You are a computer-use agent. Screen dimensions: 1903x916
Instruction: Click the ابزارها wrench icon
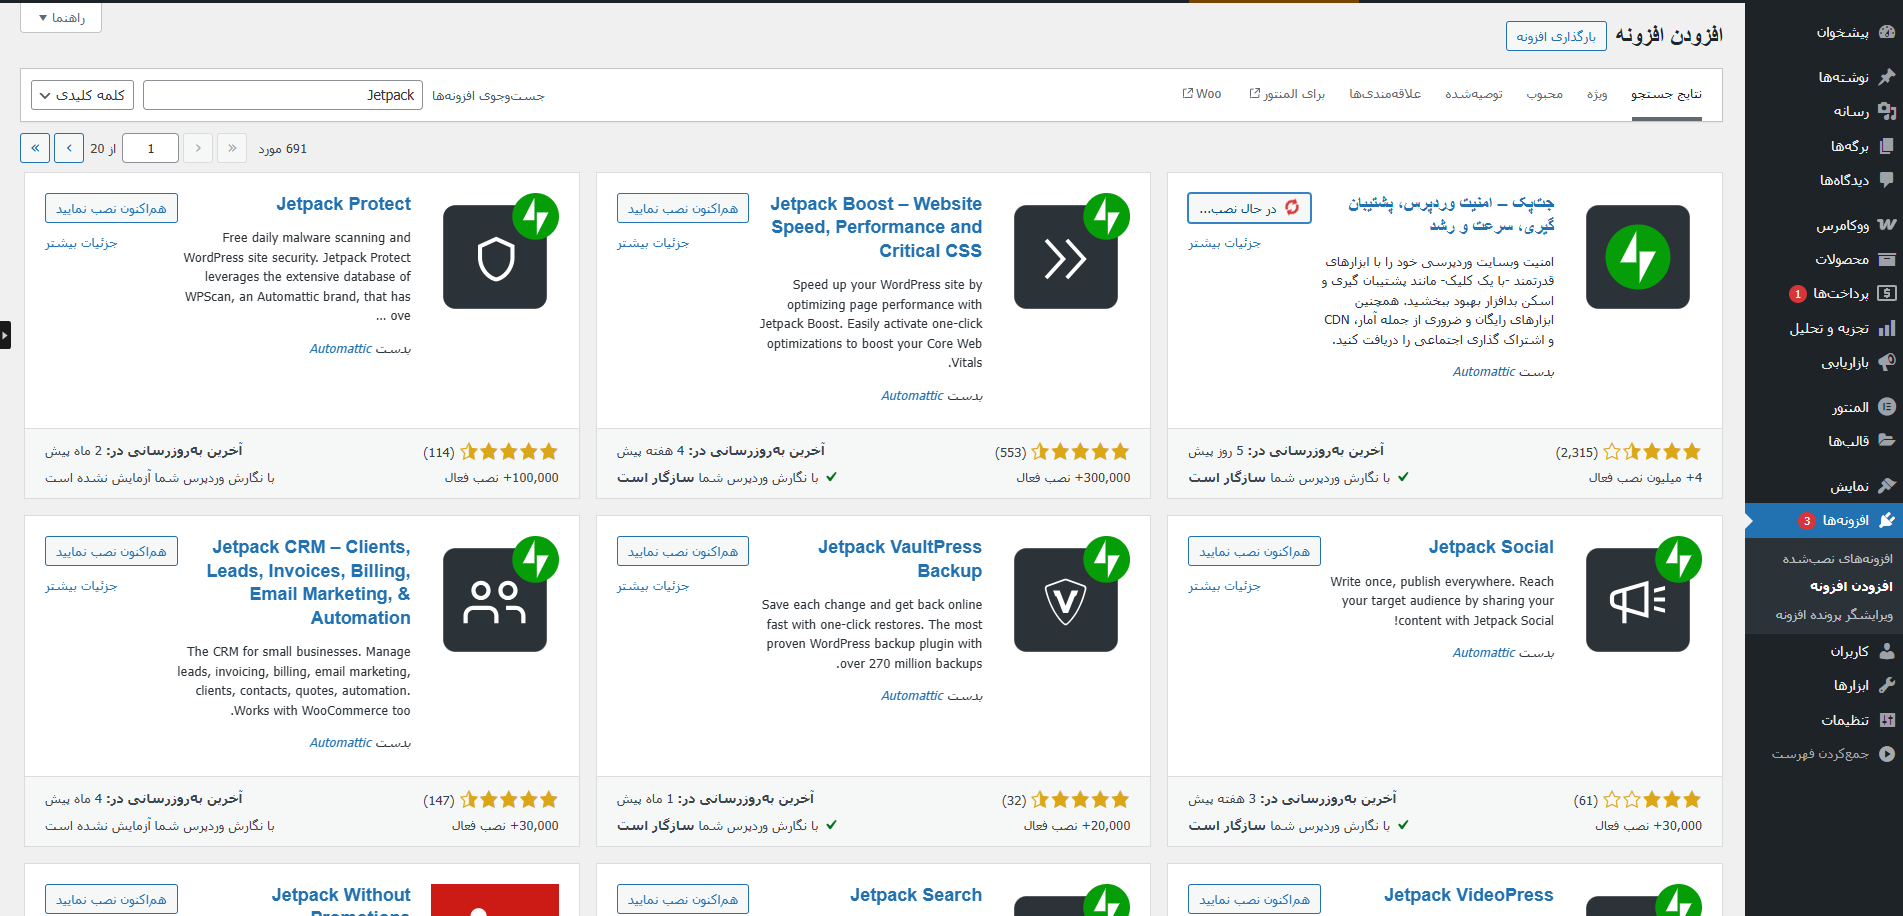(1886, 685)
